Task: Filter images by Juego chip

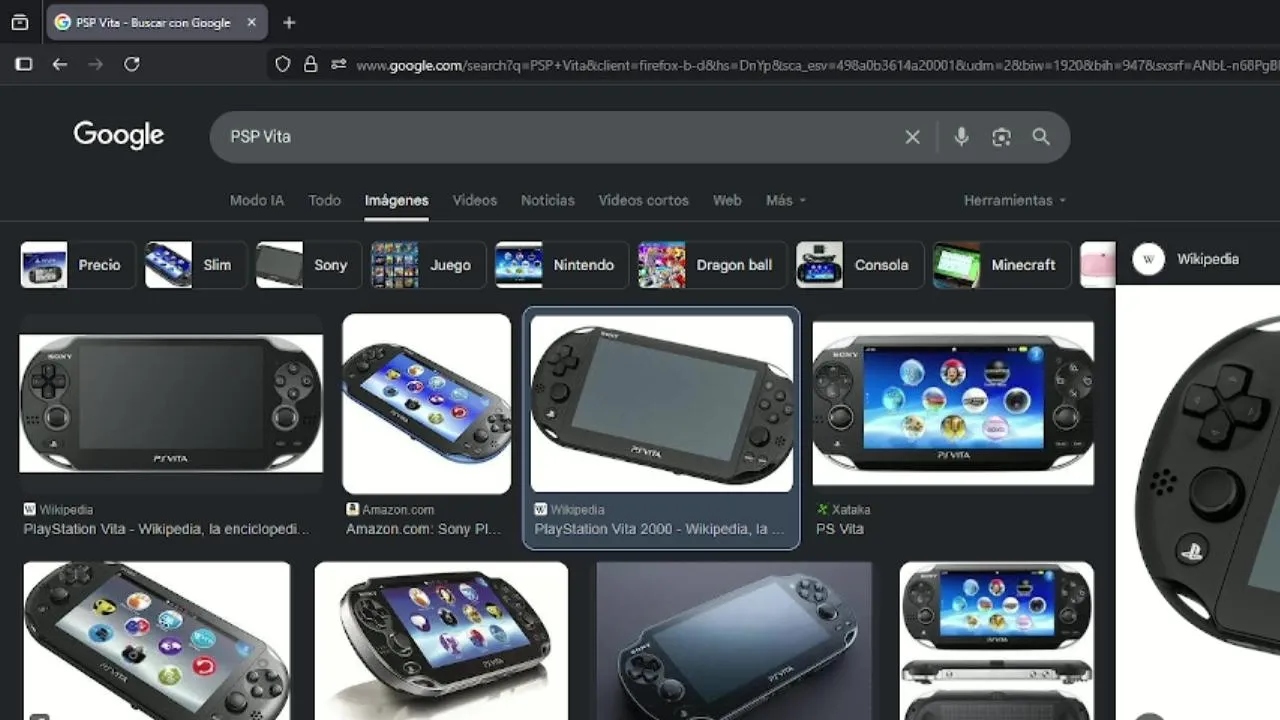Action: tap(428, 265)
